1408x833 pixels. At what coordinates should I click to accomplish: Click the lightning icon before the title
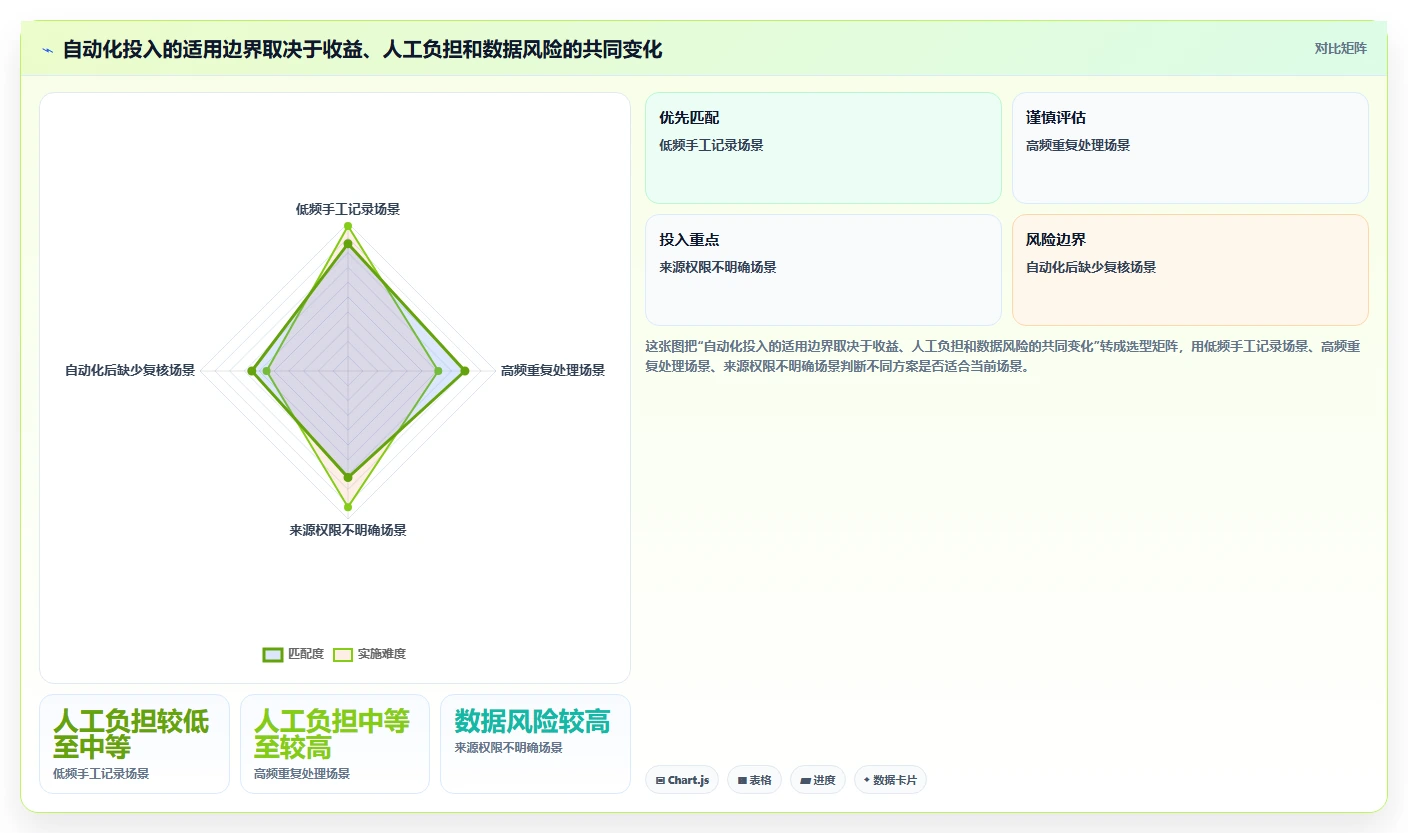pyautogui.click(x=48, y=50)
